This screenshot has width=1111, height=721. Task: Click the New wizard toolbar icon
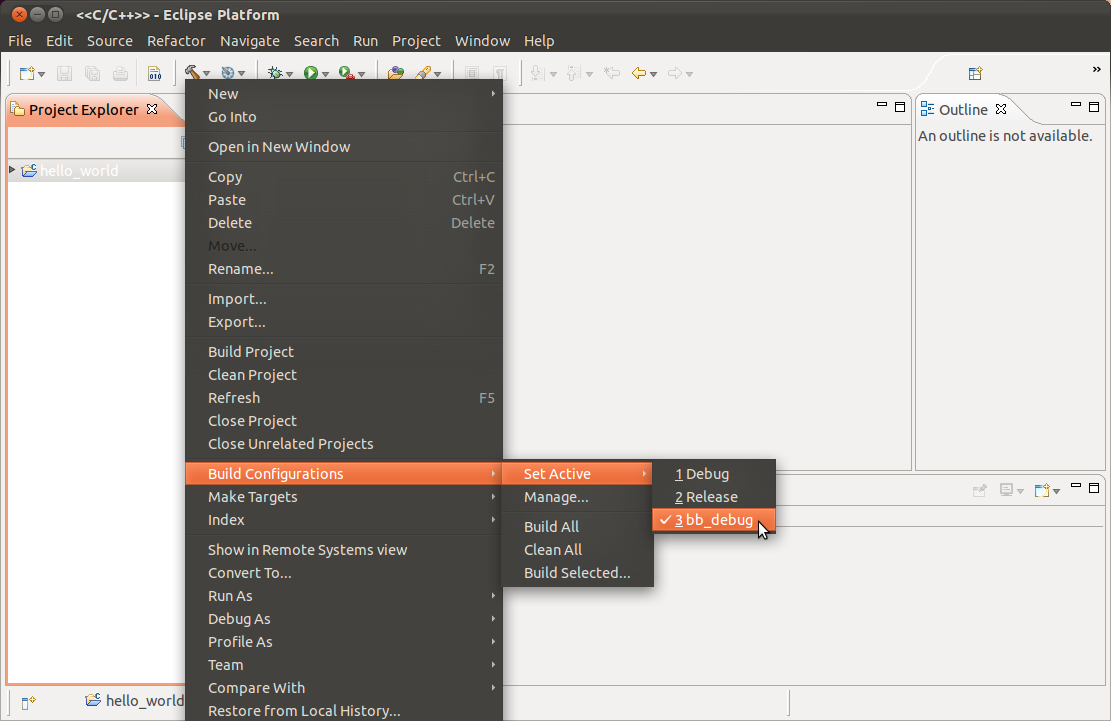tap(27, 73)
